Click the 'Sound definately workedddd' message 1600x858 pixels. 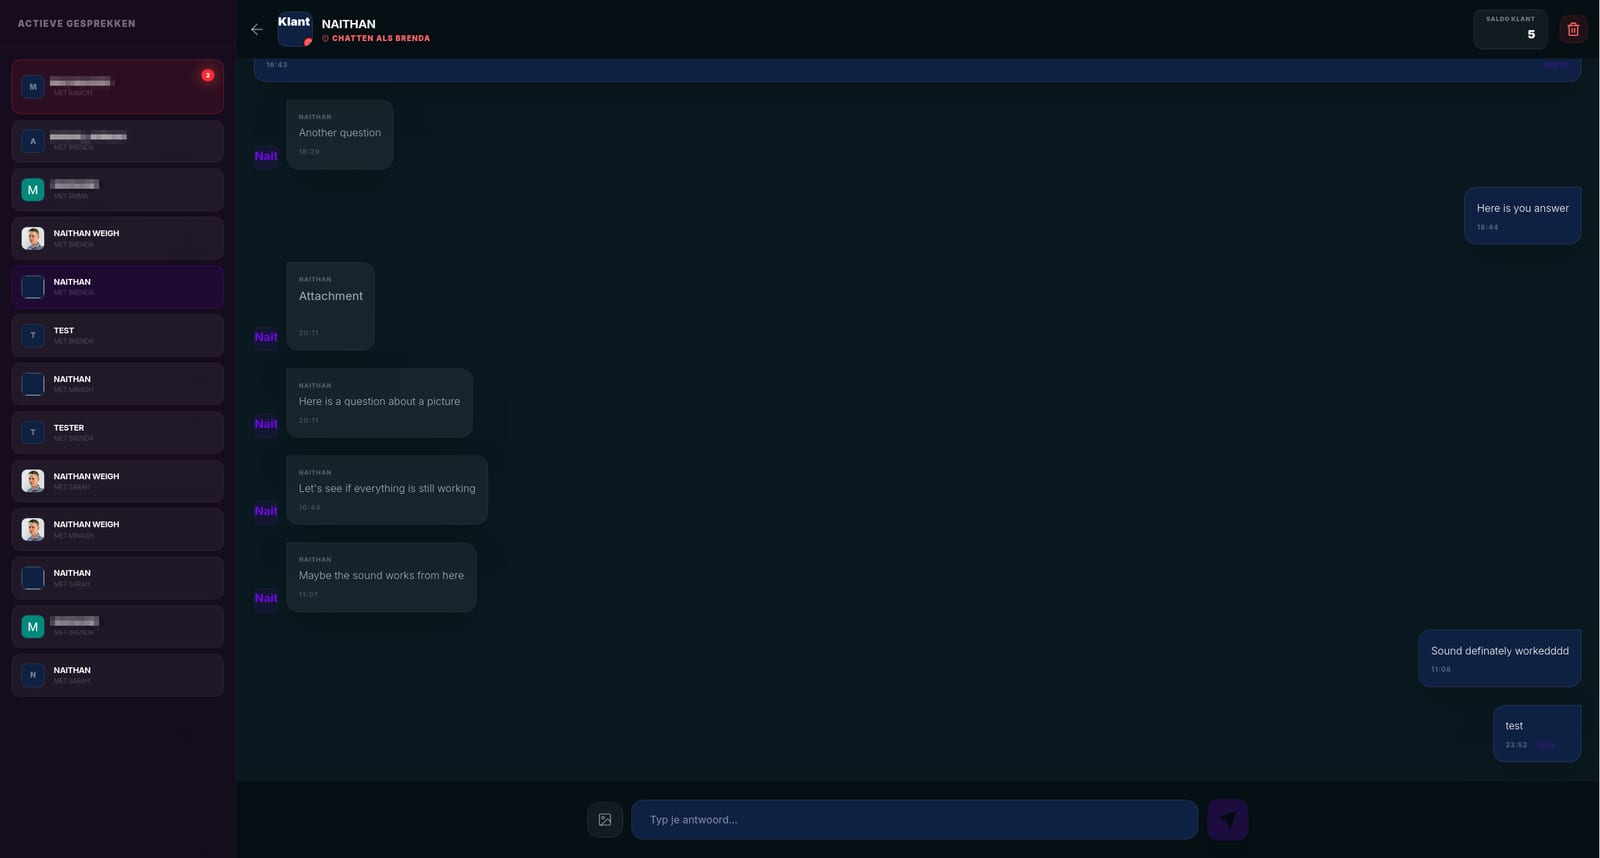(1499, 658)
